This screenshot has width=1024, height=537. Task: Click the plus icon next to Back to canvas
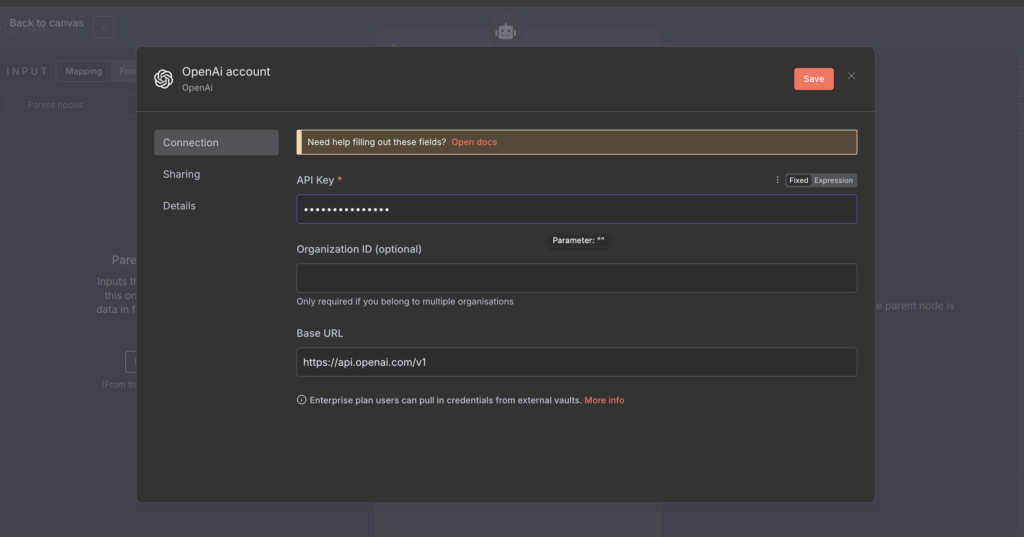(103, 28)
